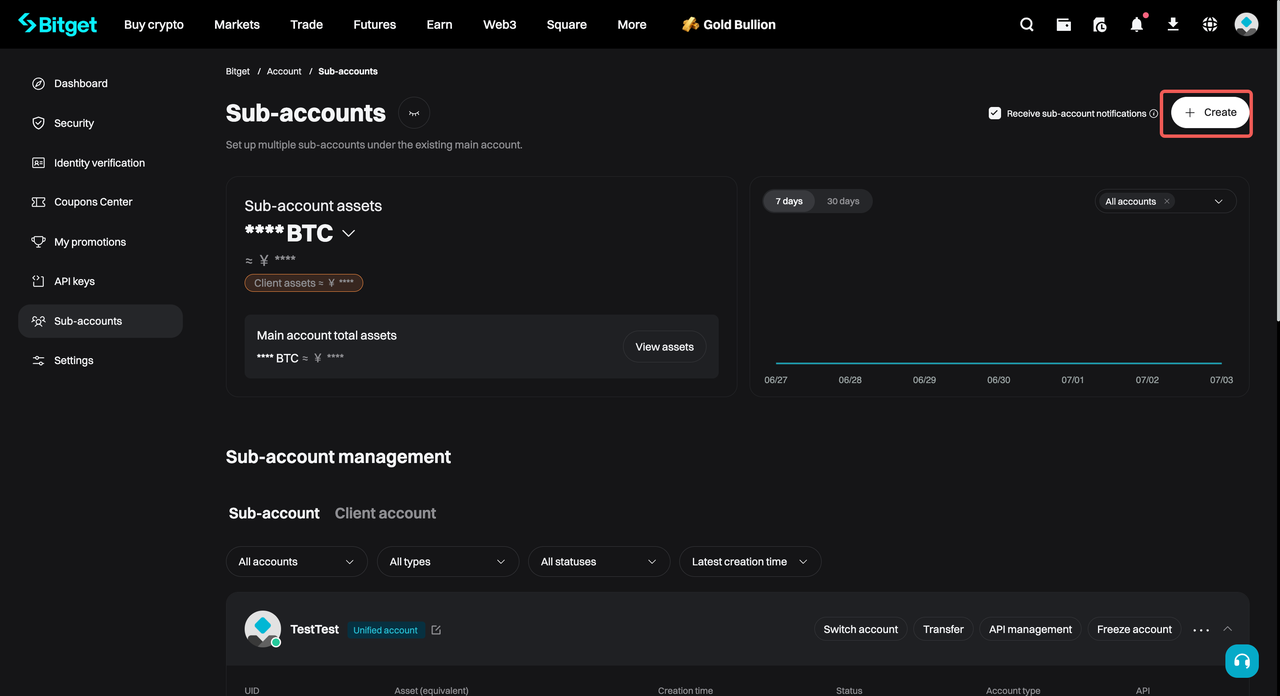
Task: Select the 7 days range
Action: click(789, 201)
